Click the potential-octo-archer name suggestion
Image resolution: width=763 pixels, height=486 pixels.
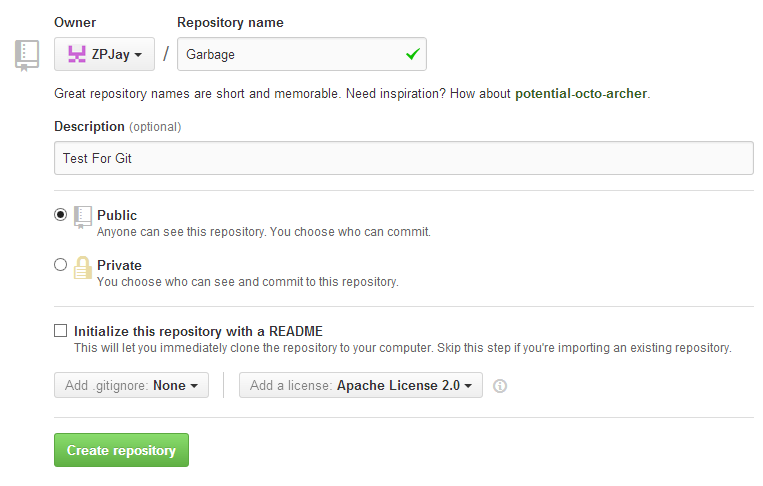tap(581, 94)
